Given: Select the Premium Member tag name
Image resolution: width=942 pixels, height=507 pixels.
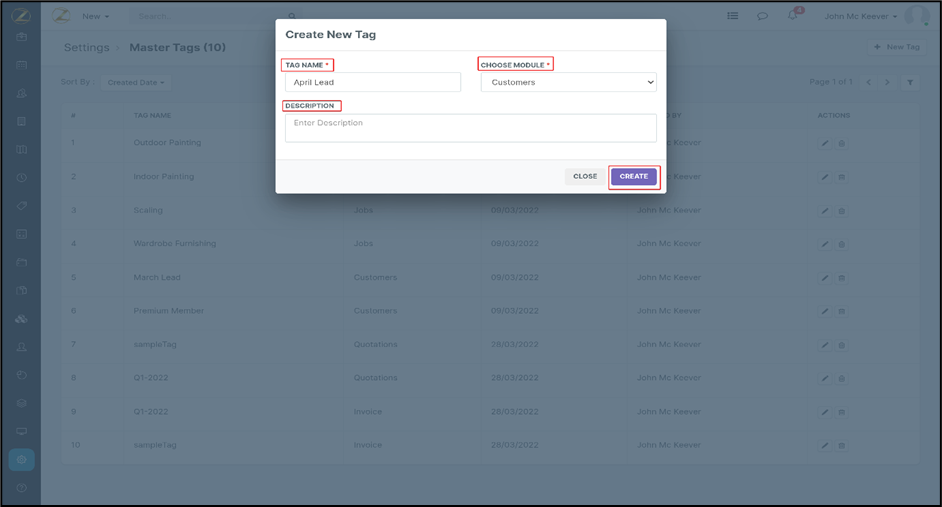Looking at the screenshot, I should pos(168,311).
